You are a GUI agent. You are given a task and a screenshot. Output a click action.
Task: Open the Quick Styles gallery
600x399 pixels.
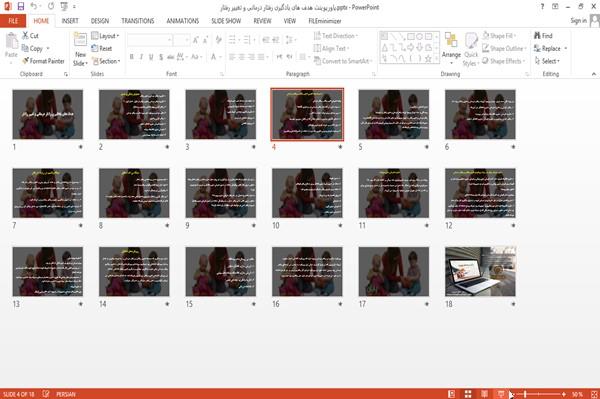pyautogui.click(x=471, y=49)
